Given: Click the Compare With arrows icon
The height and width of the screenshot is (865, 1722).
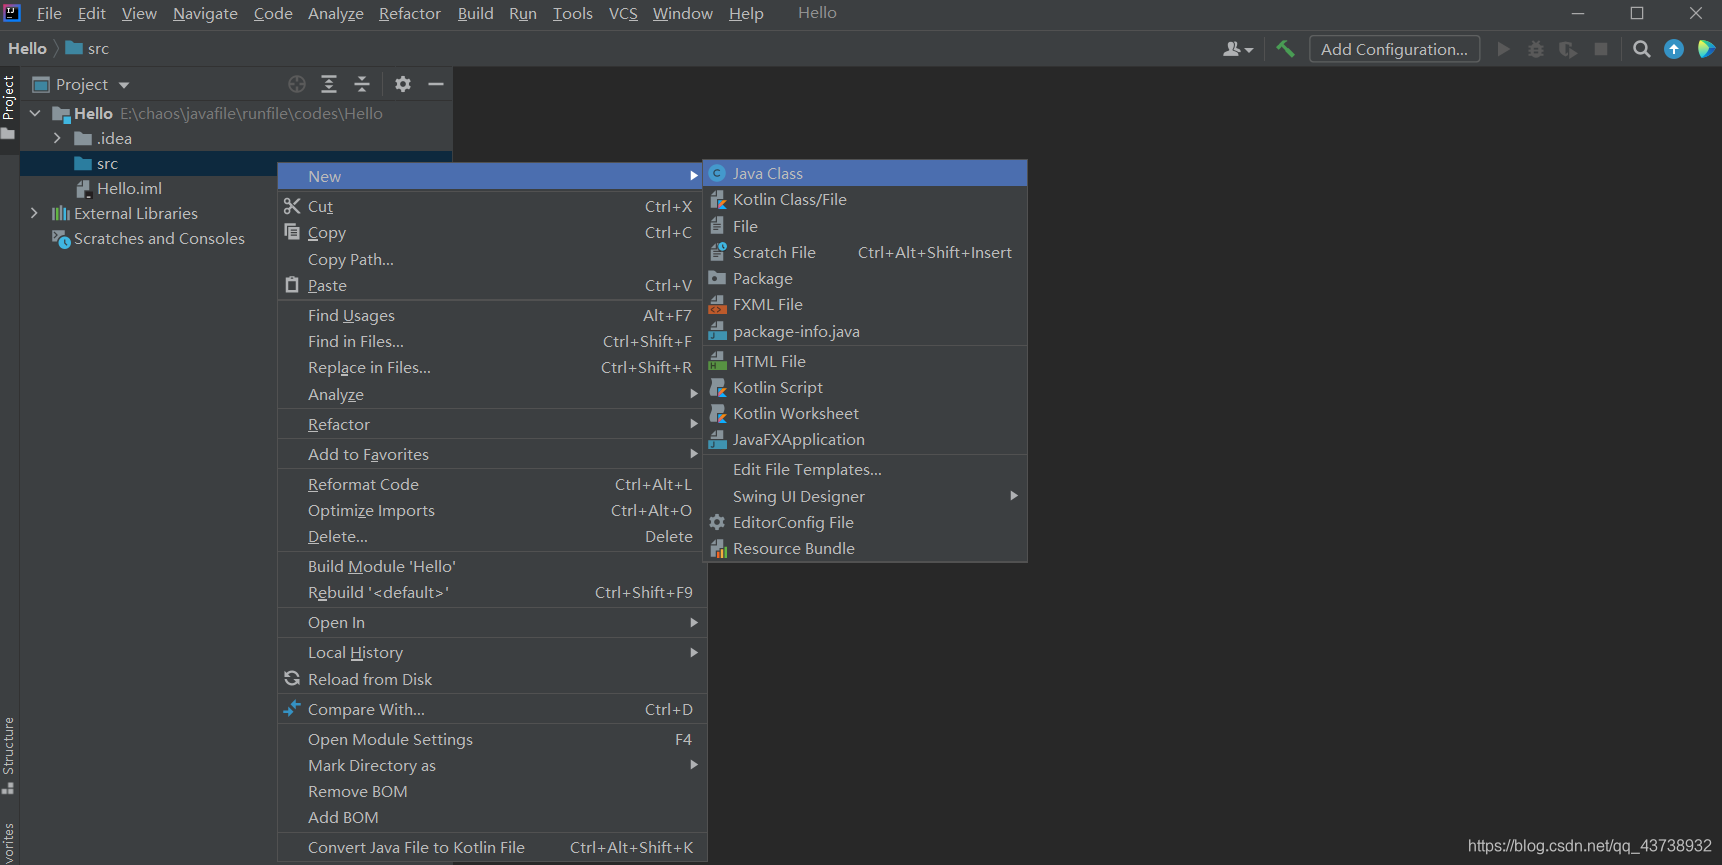Looking at the screenshot, I should coord(292,709).
